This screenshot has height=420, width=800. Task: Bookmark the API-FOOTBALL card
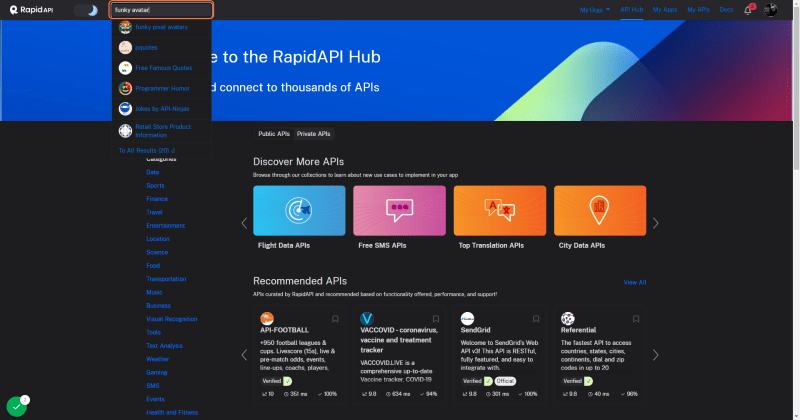tap(335, 319)
